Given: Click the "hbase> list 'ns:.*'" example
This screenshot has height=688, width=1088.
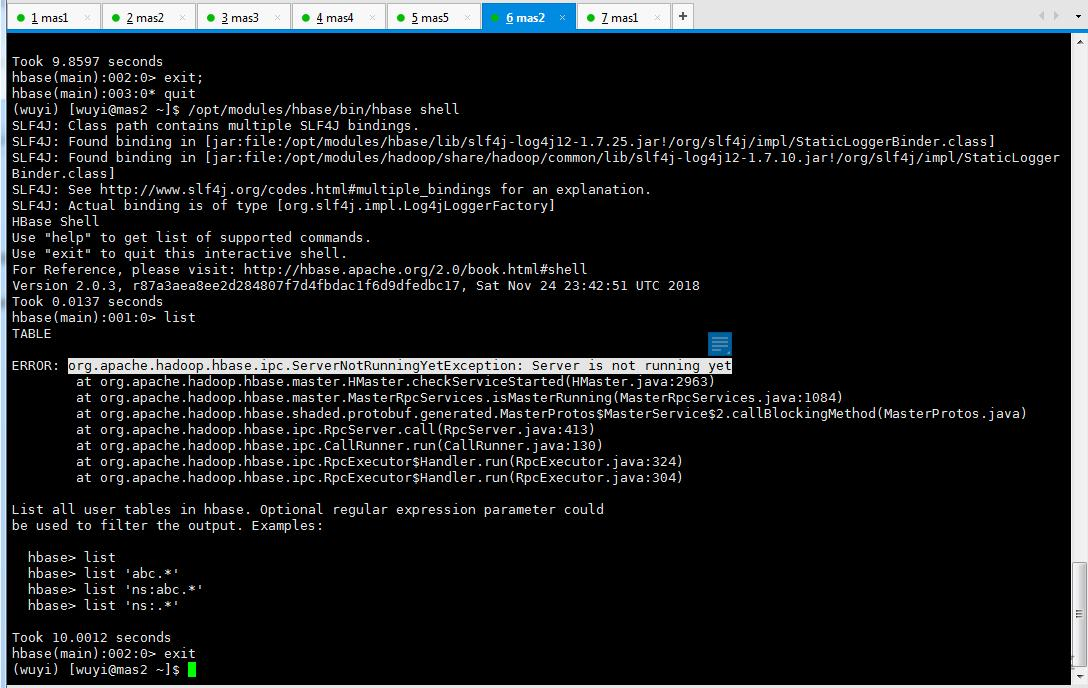Looking at the screenshot, I should click(x=103, y=605).
